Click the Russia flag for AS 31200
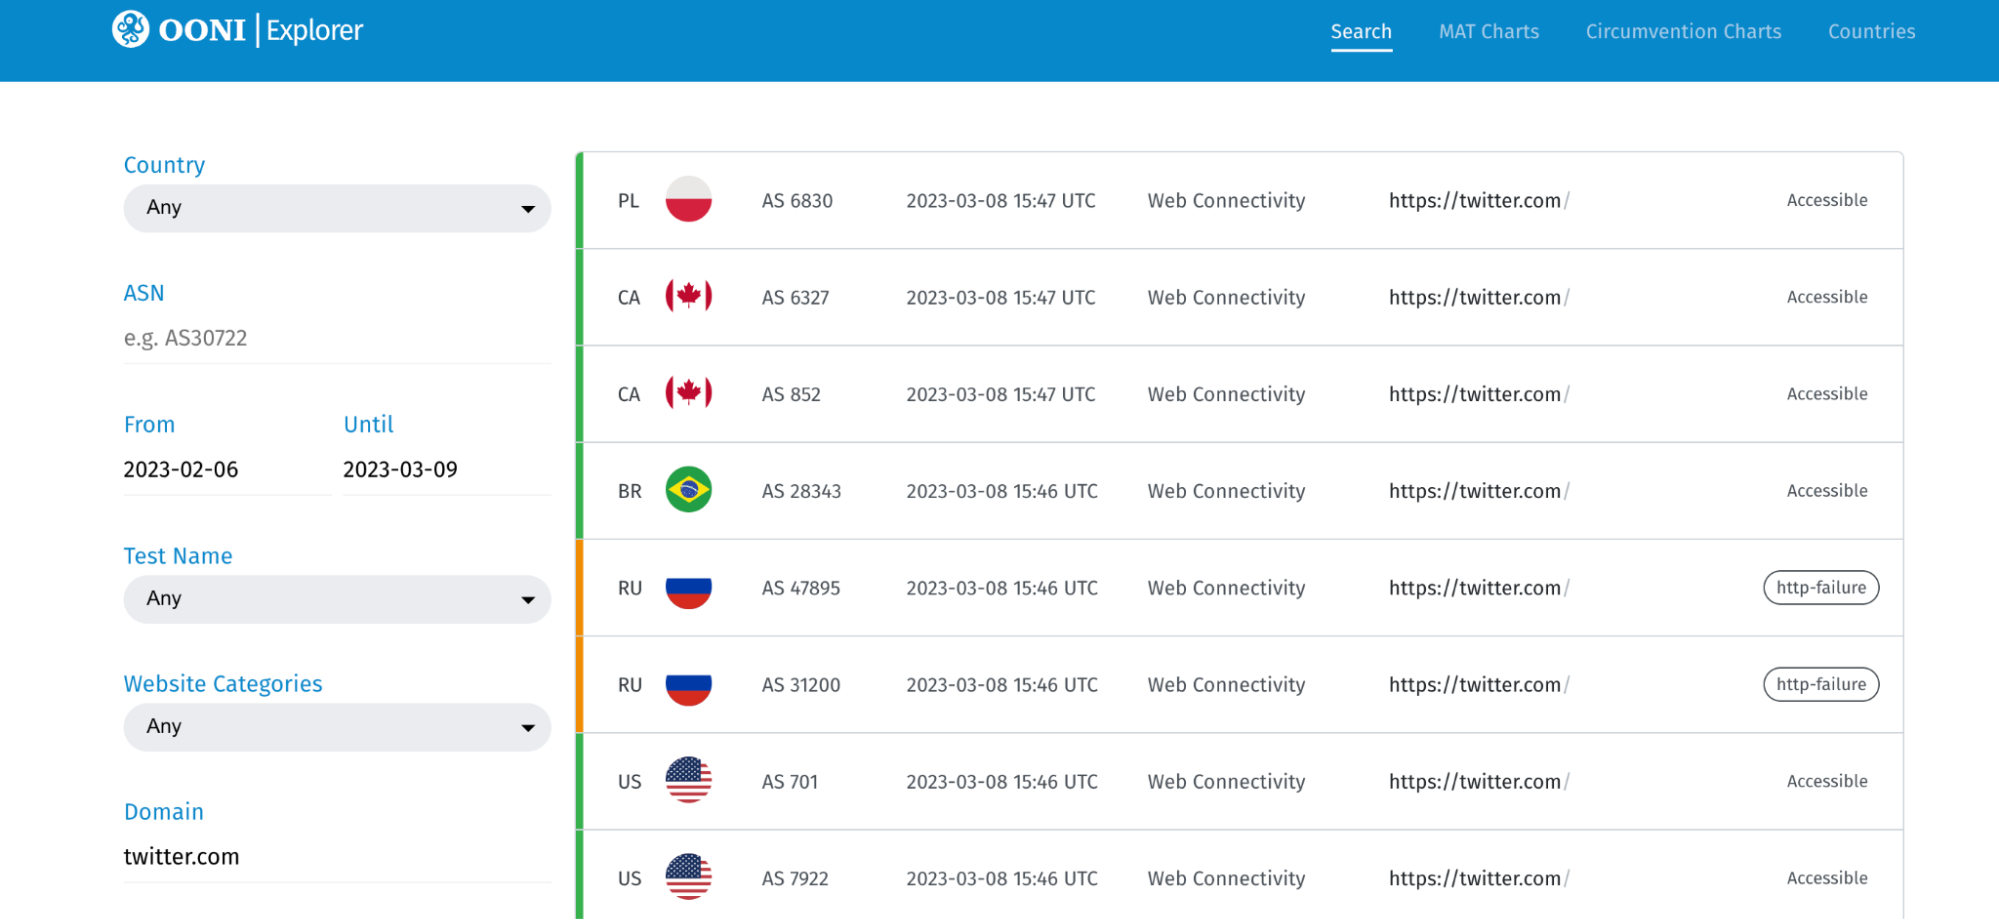The image size is (1999, 920). click(688, 685)
